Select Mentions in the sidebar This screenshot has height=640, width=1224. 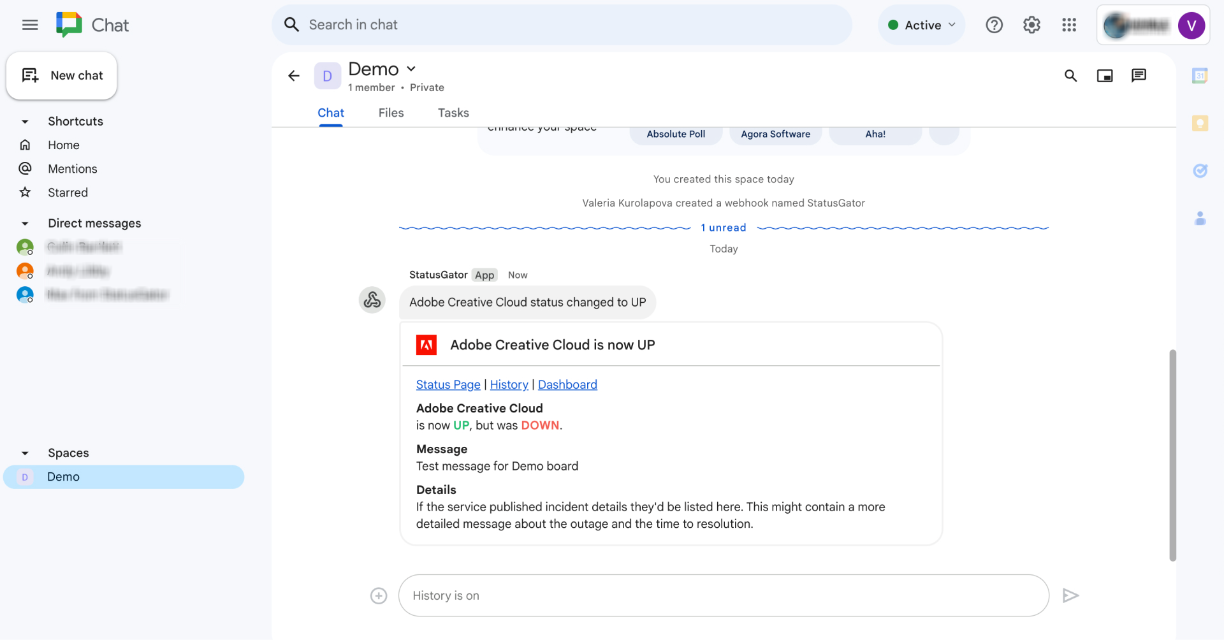(x=73, y=169)
